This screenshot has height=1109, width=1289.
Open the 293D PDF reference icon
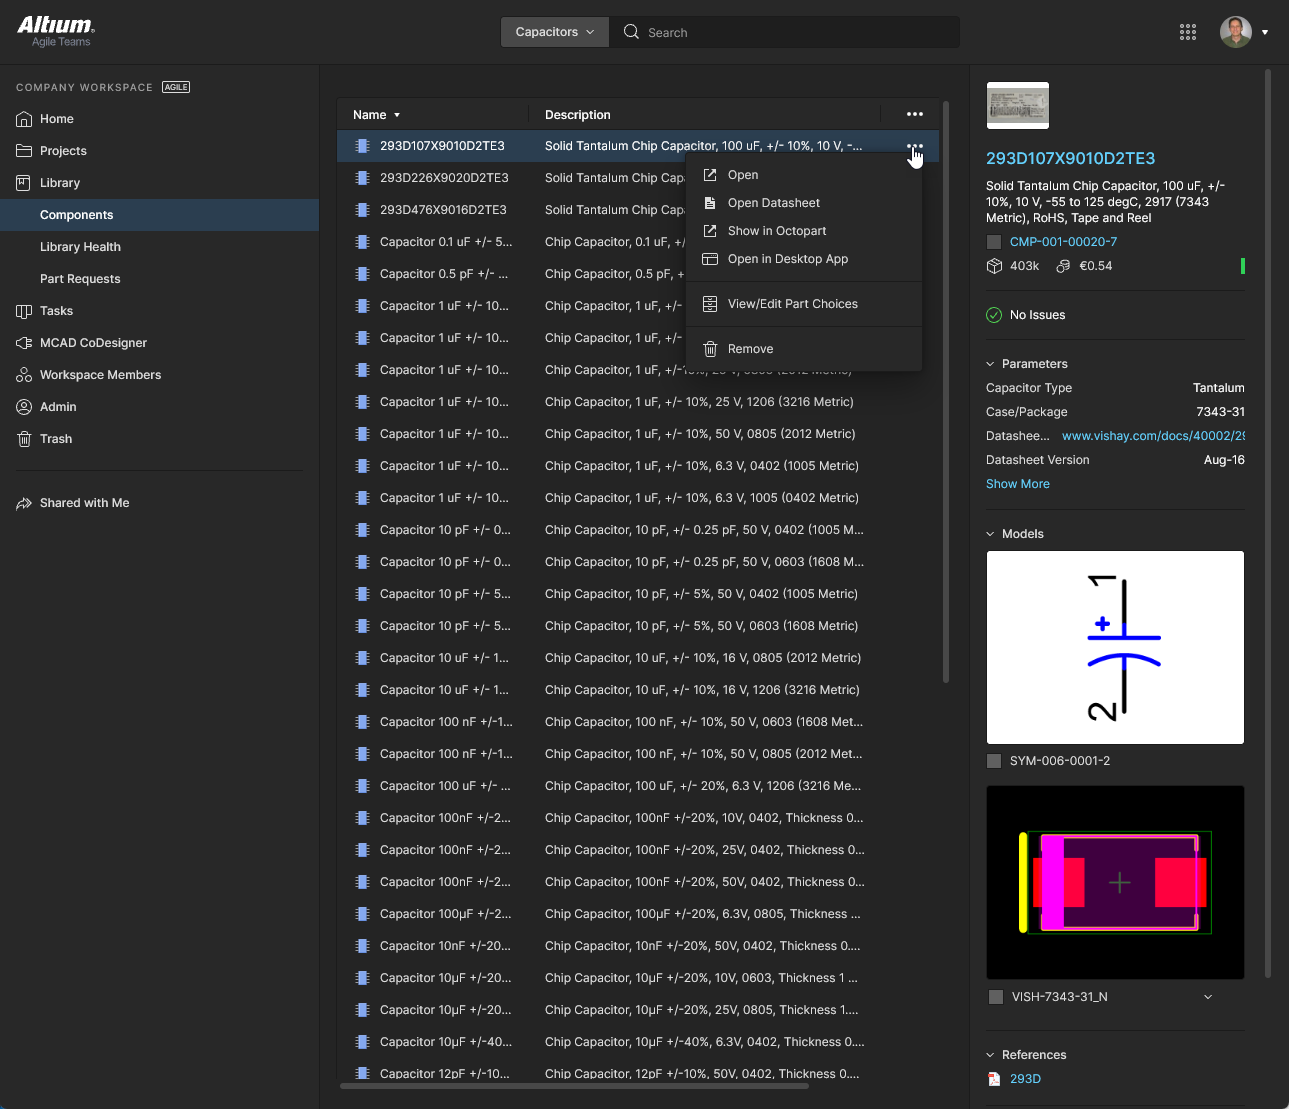click(x=994, y=1079)
